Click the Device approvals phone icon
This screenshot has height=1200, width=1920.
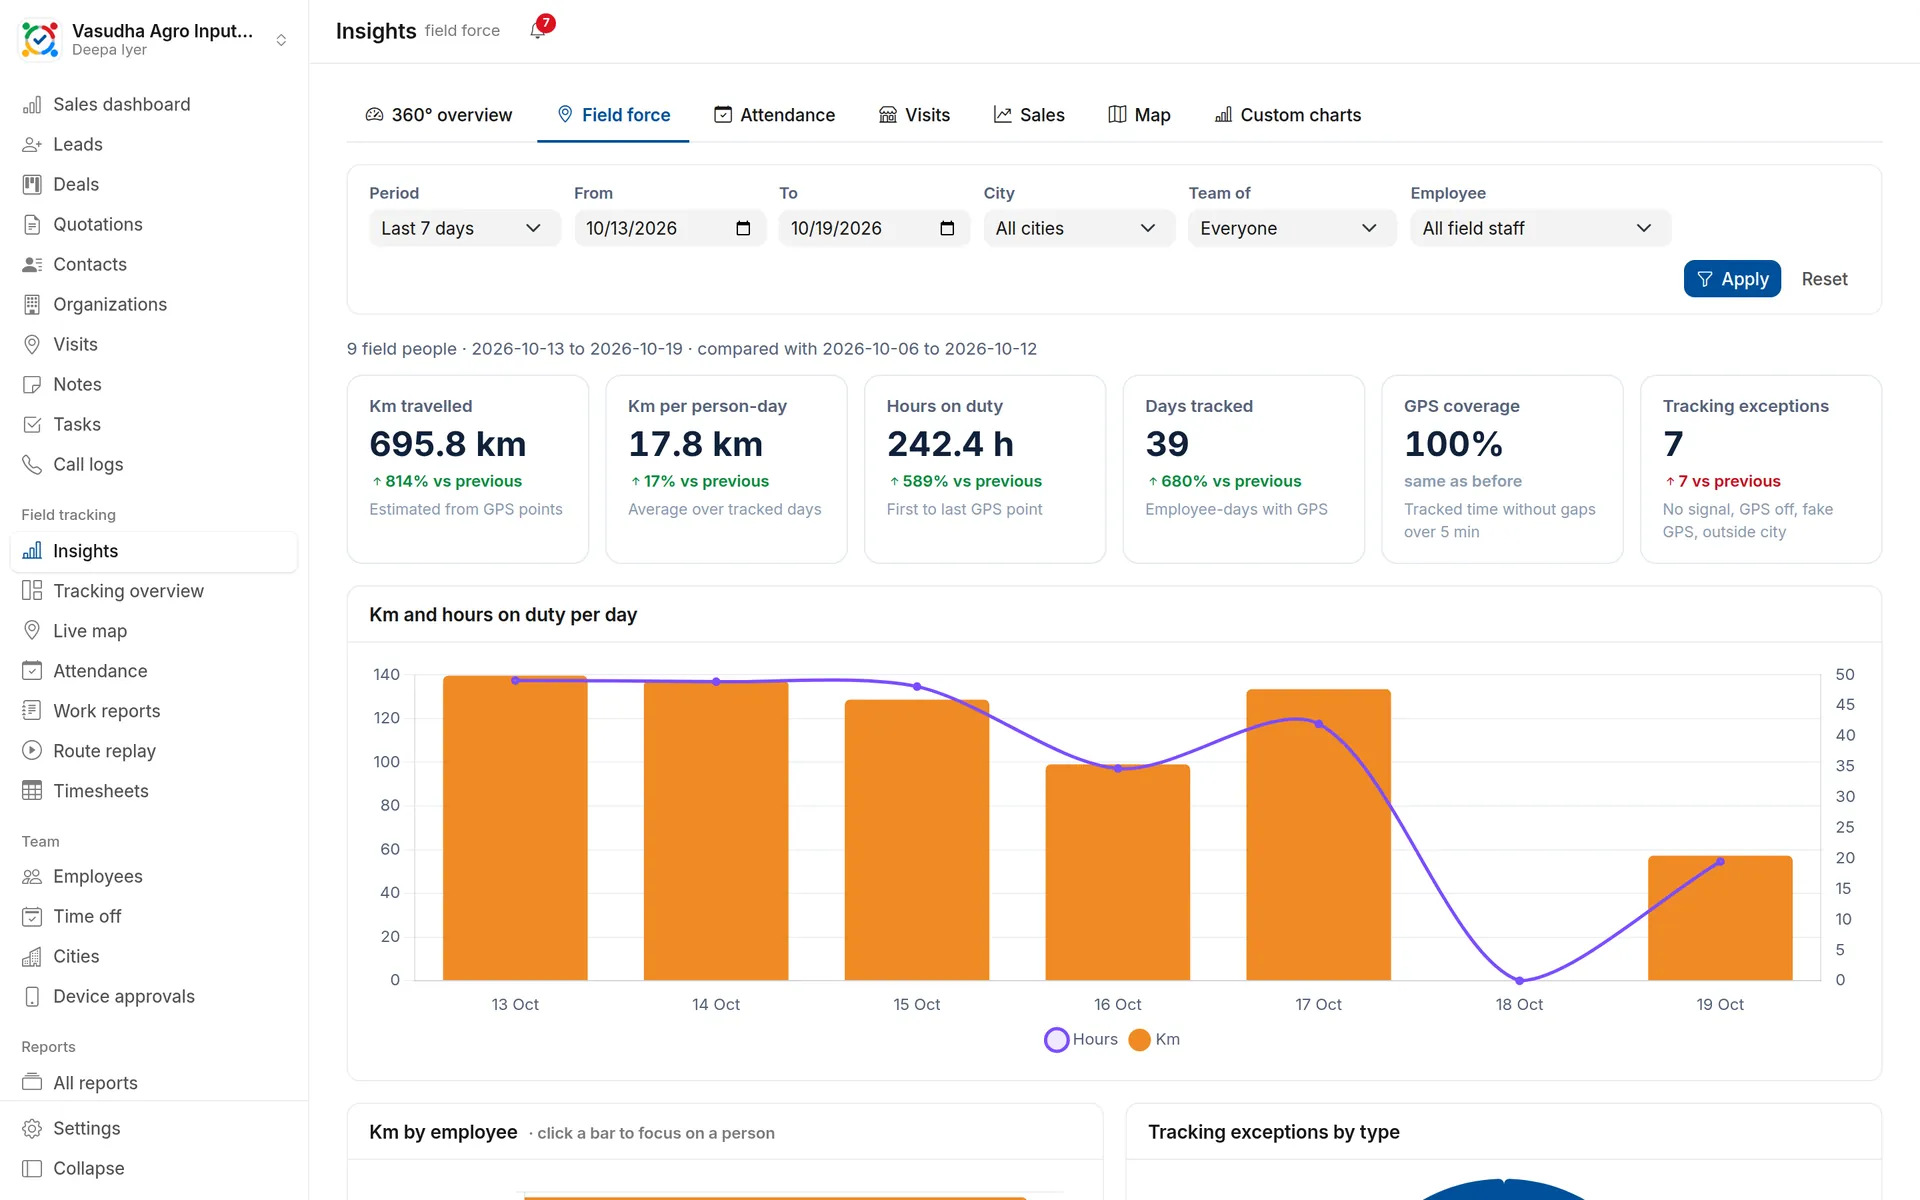(32, 997)
